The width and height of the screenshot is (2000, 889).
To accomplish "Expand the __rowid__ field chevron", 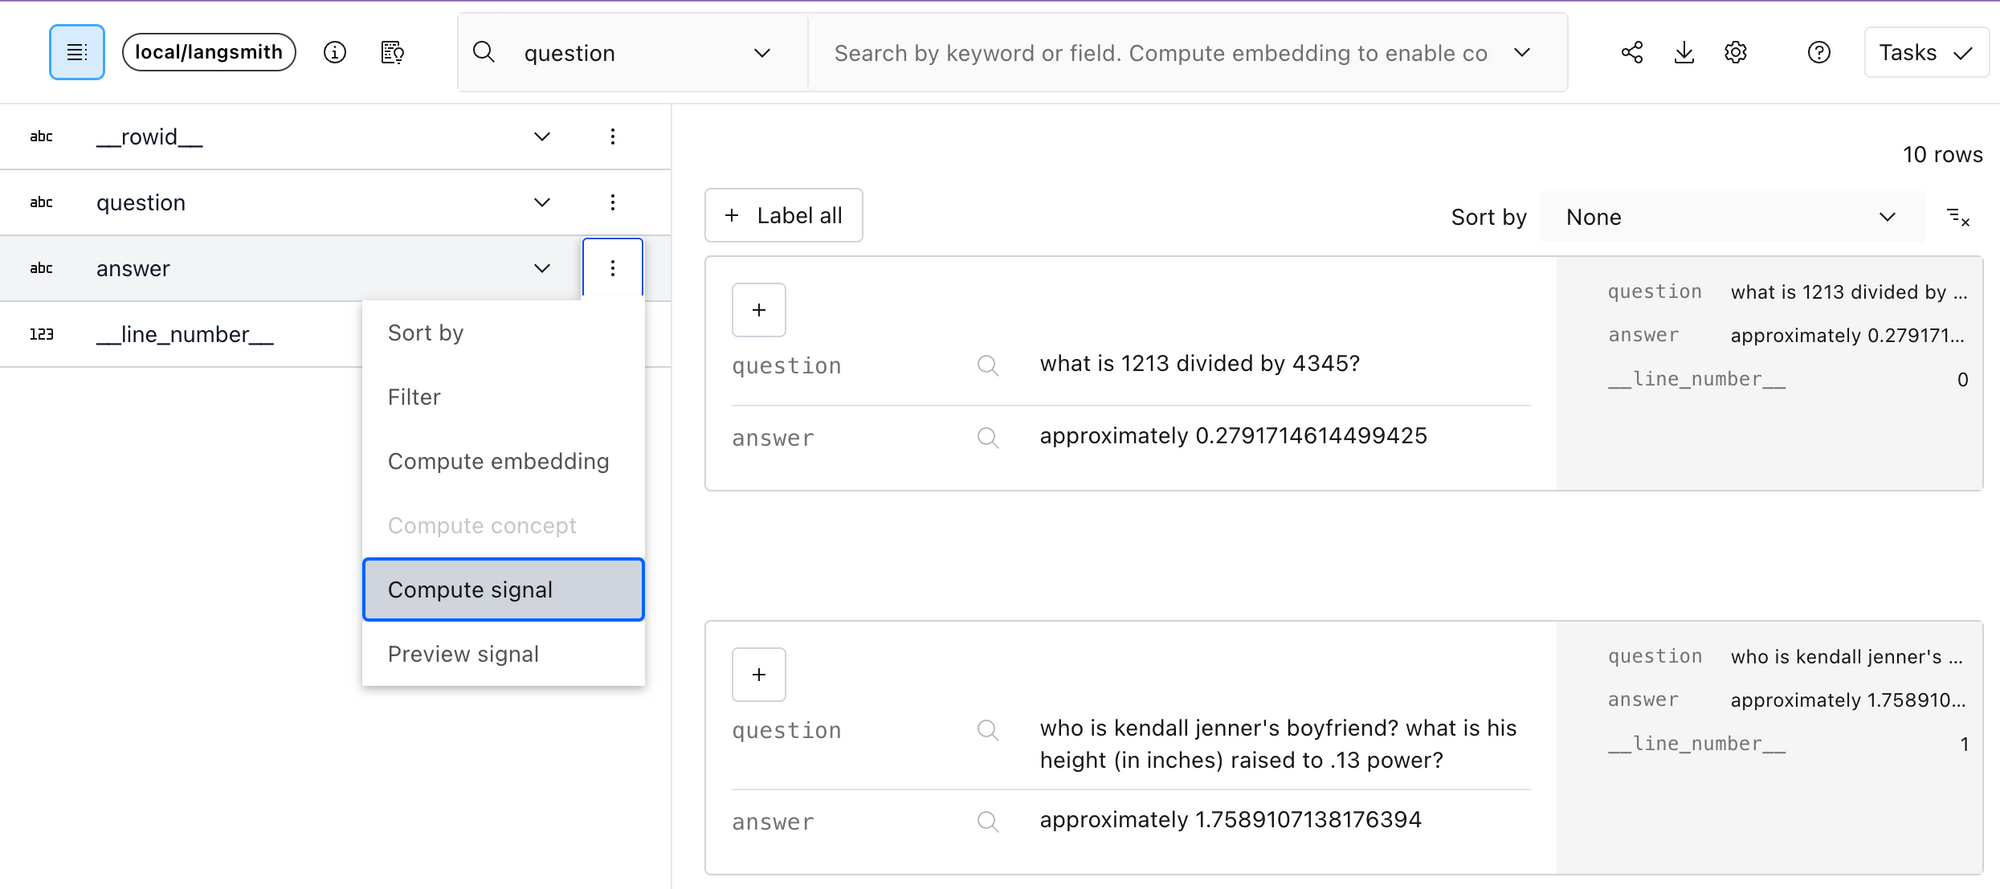I will pos(542,137).
